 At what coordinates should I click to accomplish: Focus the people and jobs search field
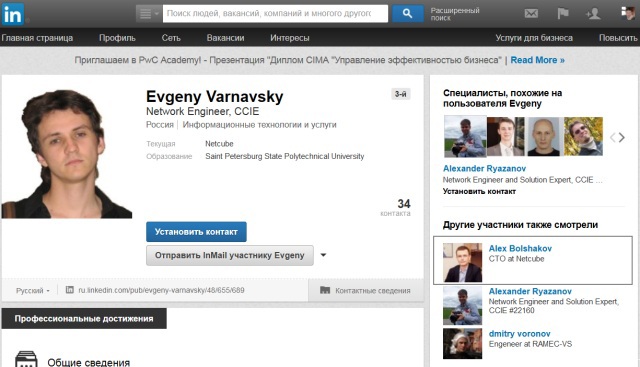[276, 13]
